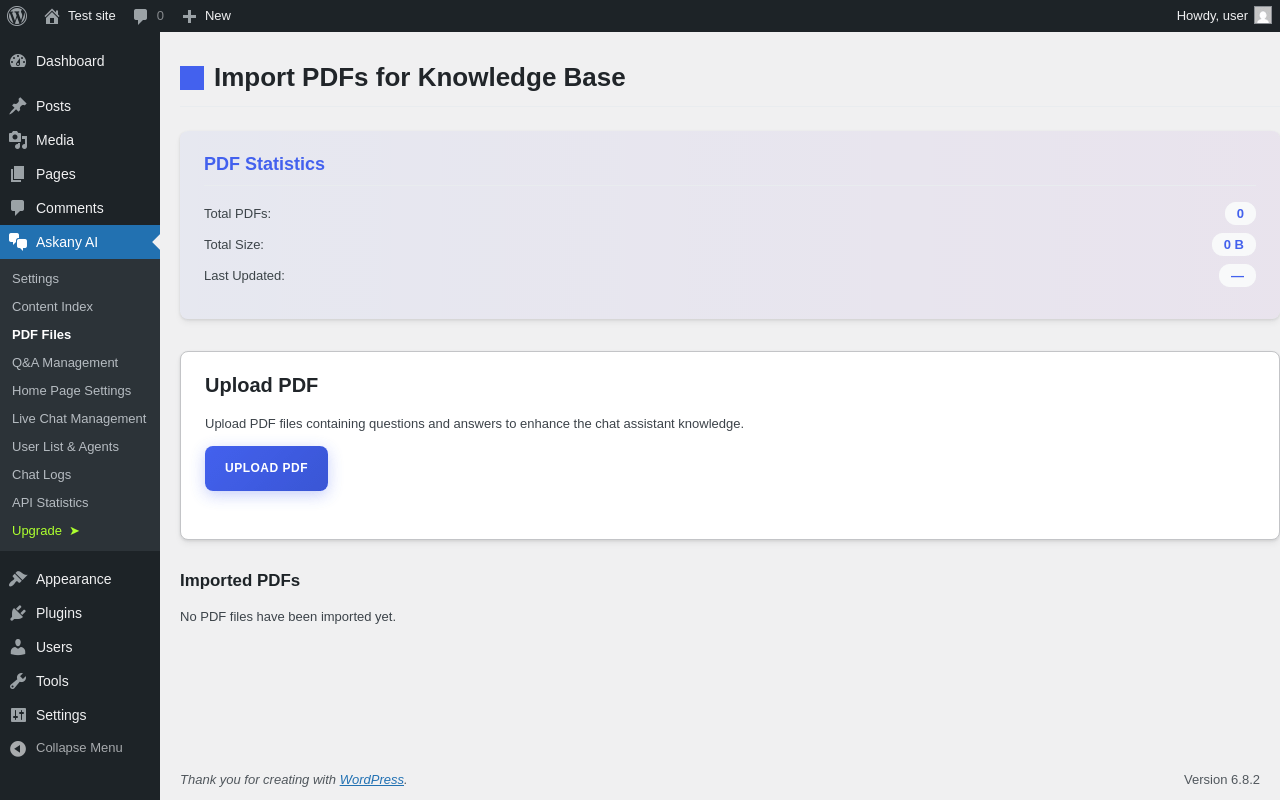Click the home icon beside Test site
Screen dimensions: 1280x800
pos(52,16)
